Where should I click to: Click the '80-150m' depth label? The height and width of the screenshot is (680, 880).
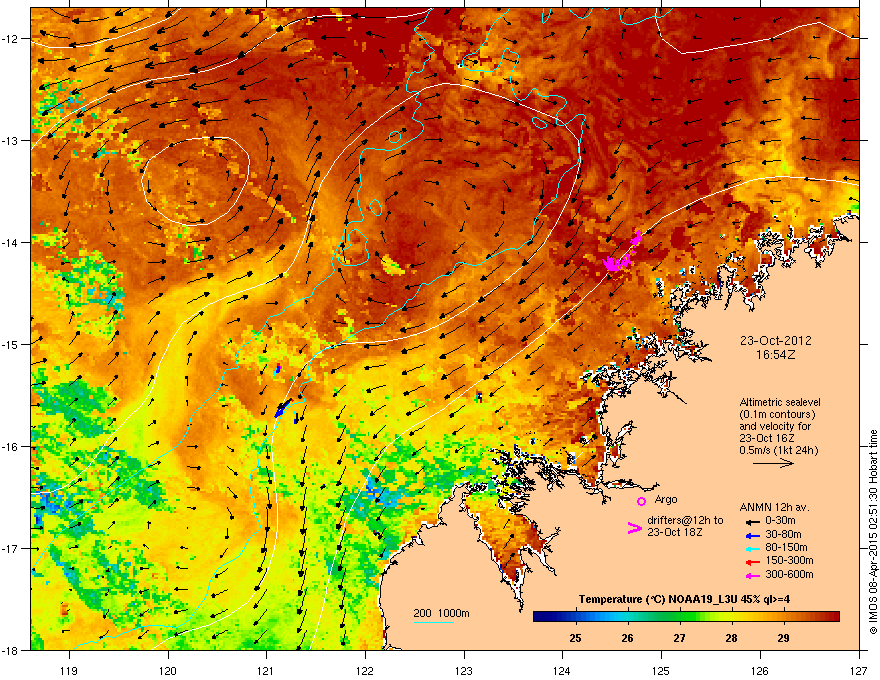(786, 548)
